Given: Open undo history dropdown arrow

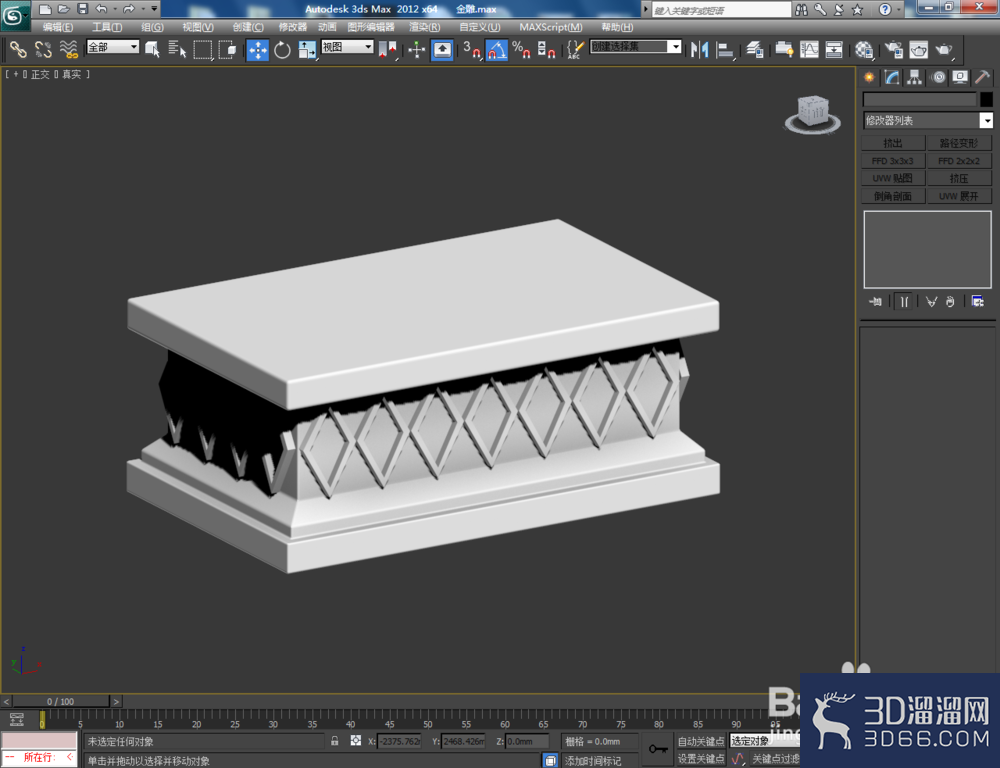Looking at the screenshot, I should coord(115,9).
